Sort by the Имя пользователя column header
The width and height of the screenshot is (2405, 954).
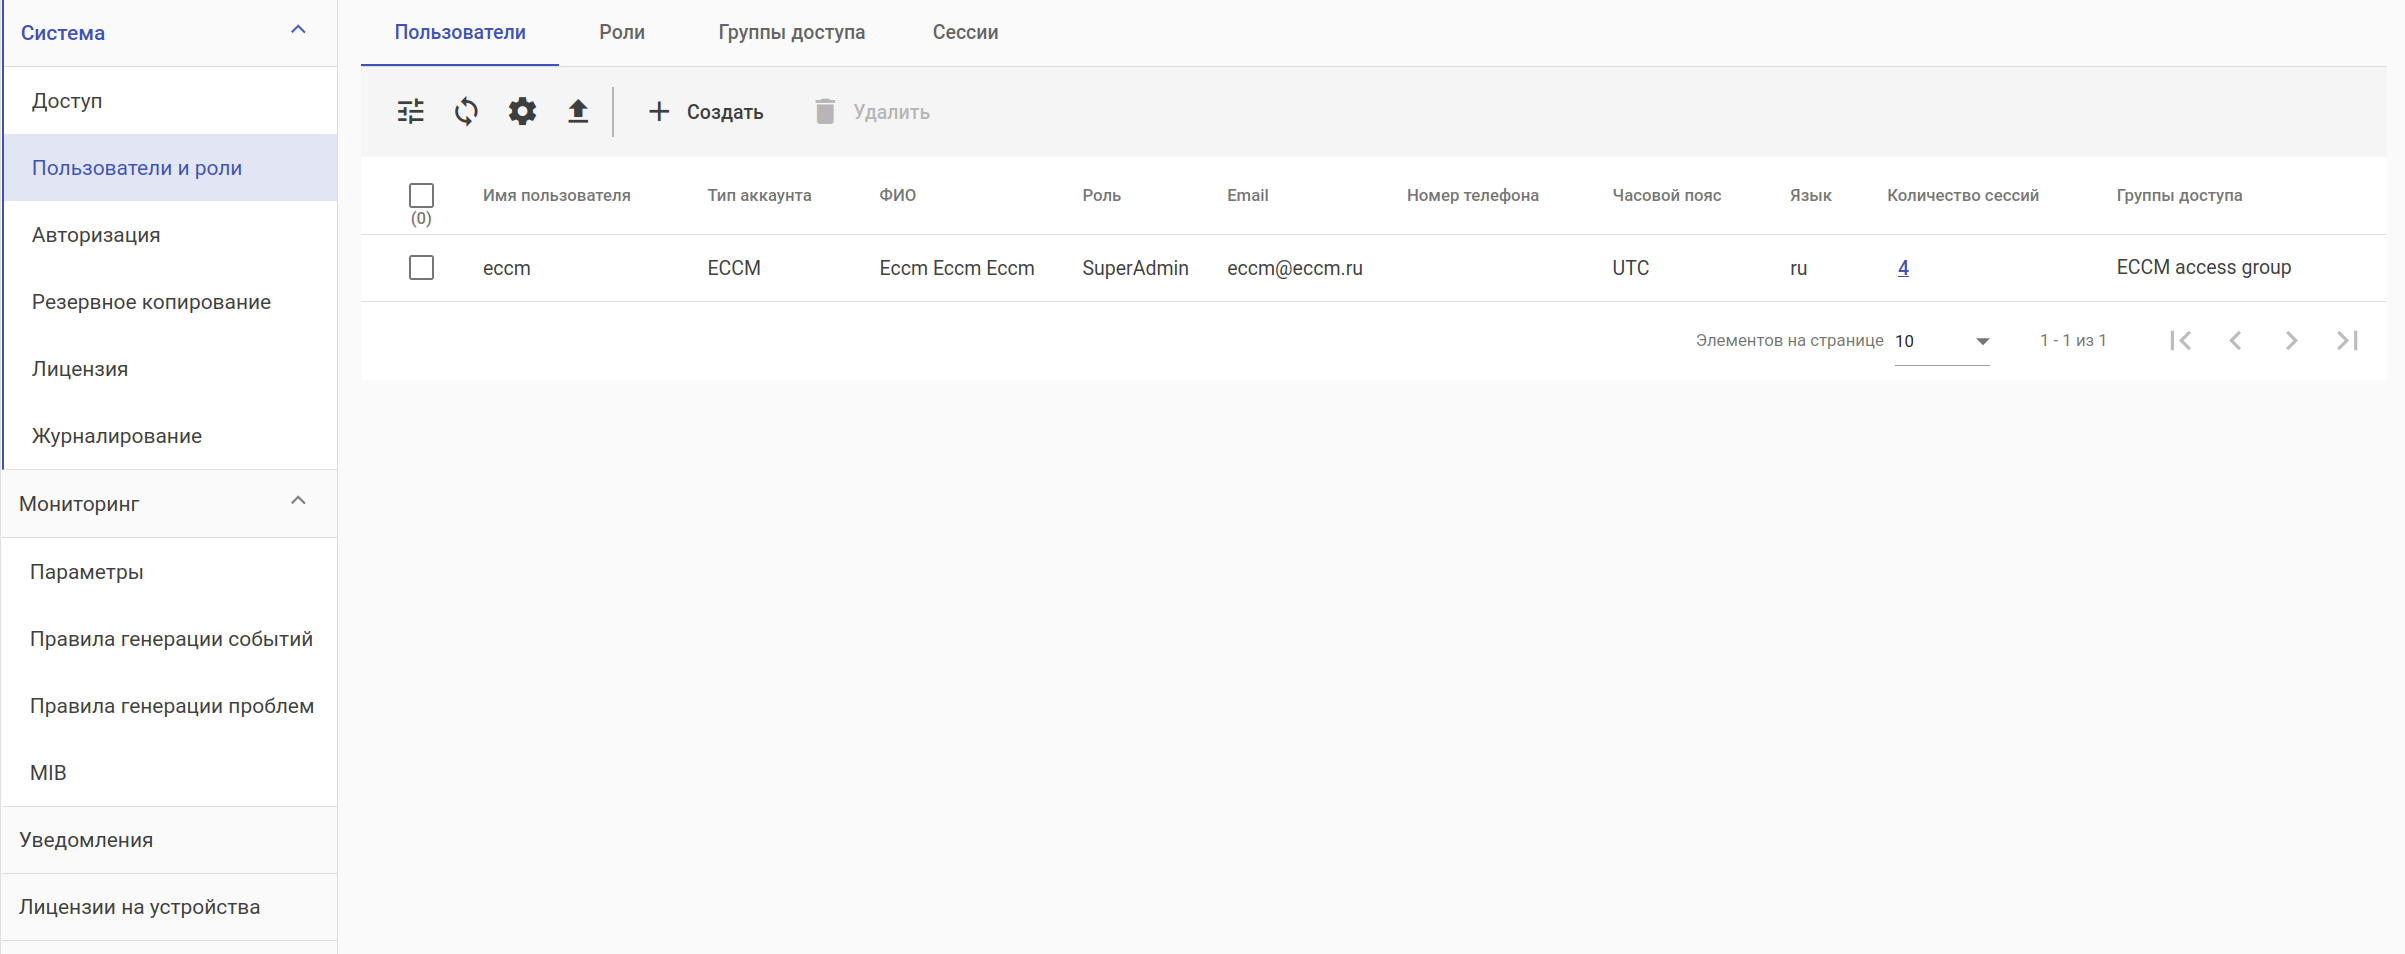[556, 195]
